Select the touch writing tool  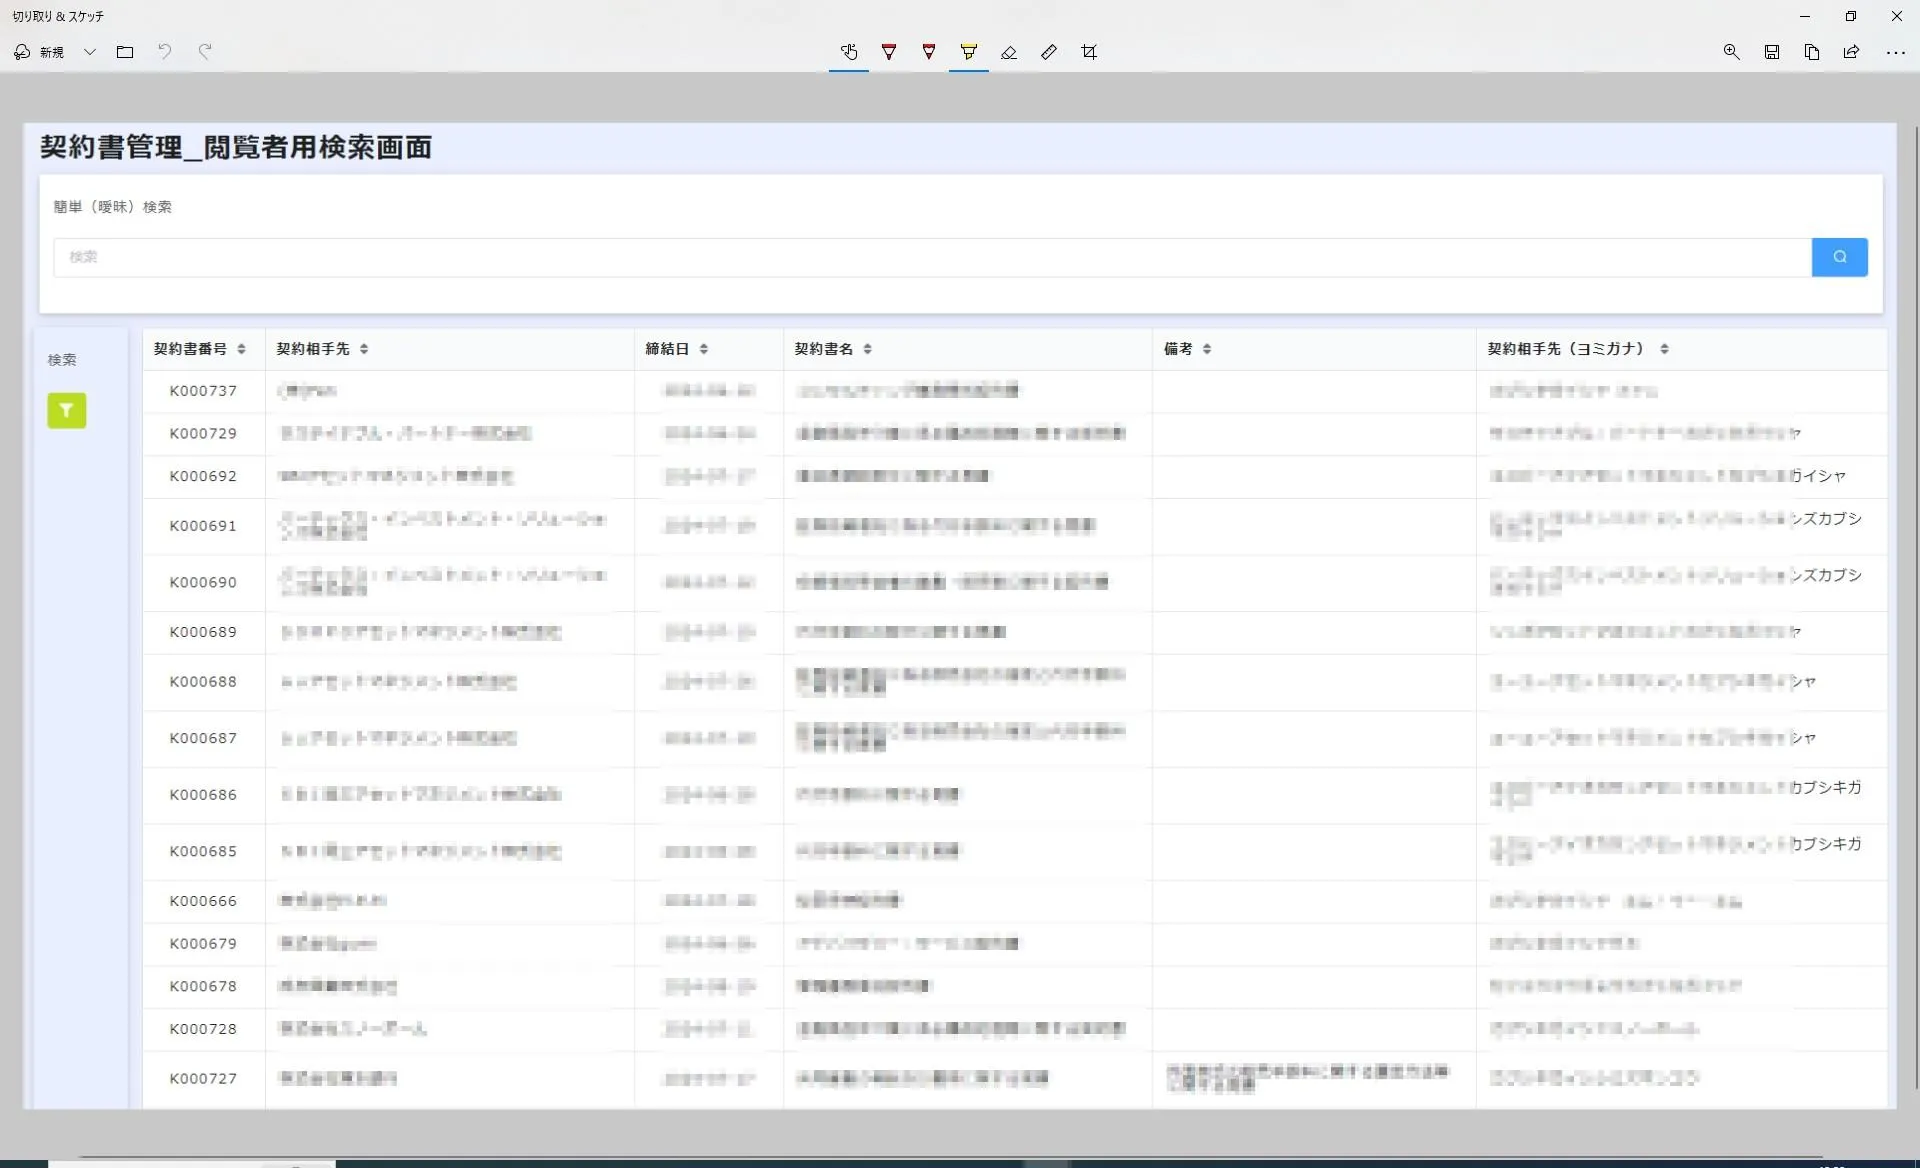848,52
